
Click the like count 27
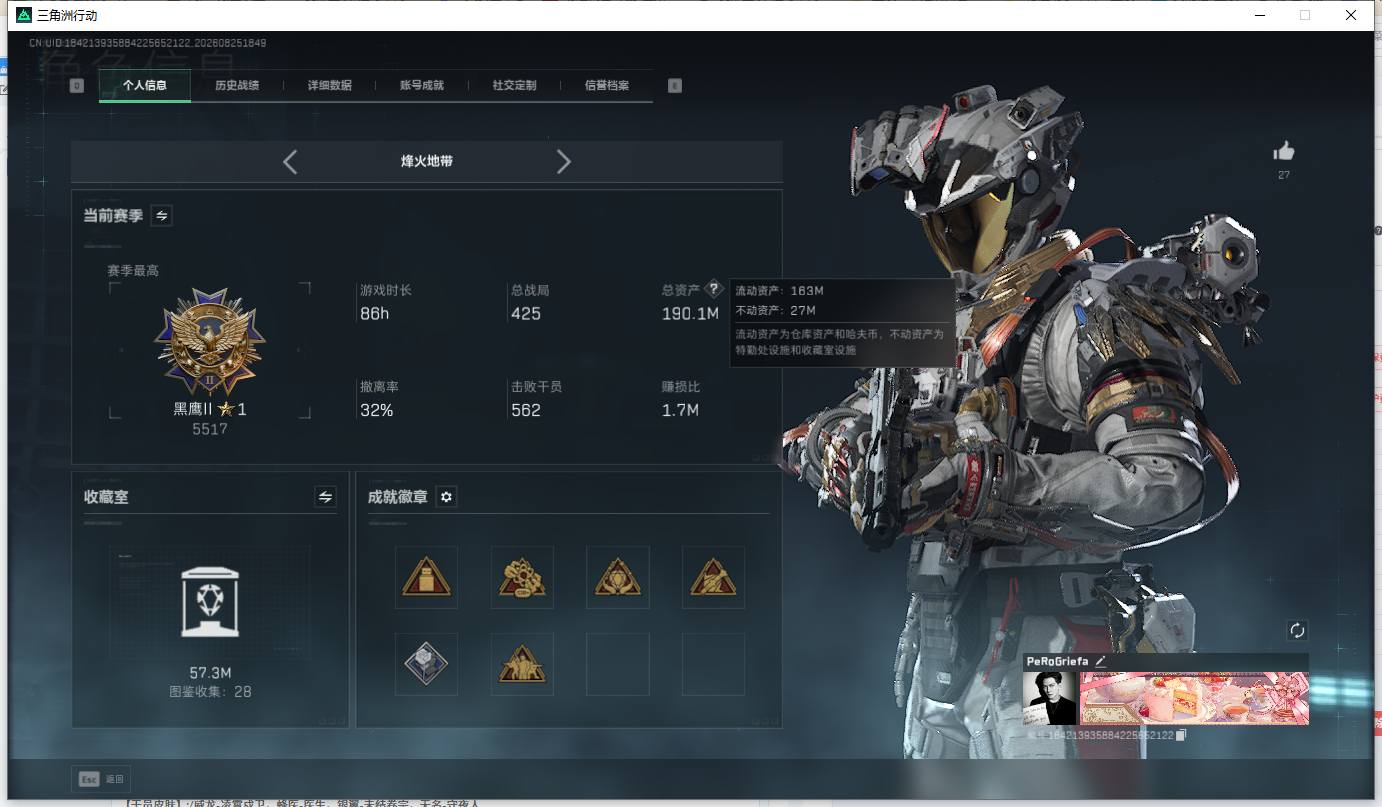[1284, 176]
